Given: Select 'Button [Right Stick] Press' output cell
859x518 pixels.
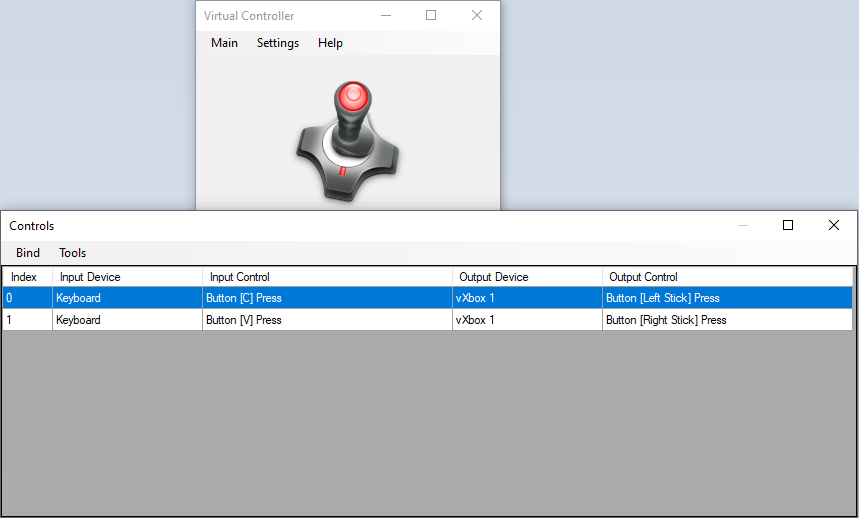Looking at the screenshot, I should point(728,320).
